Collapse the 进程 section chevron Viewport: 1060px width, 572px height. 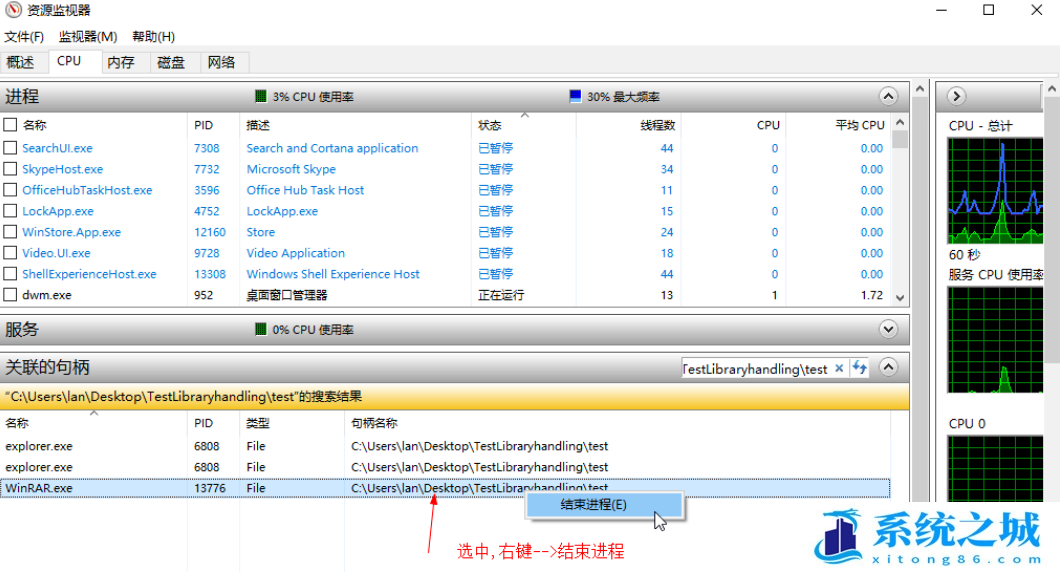tap(888, 97)
